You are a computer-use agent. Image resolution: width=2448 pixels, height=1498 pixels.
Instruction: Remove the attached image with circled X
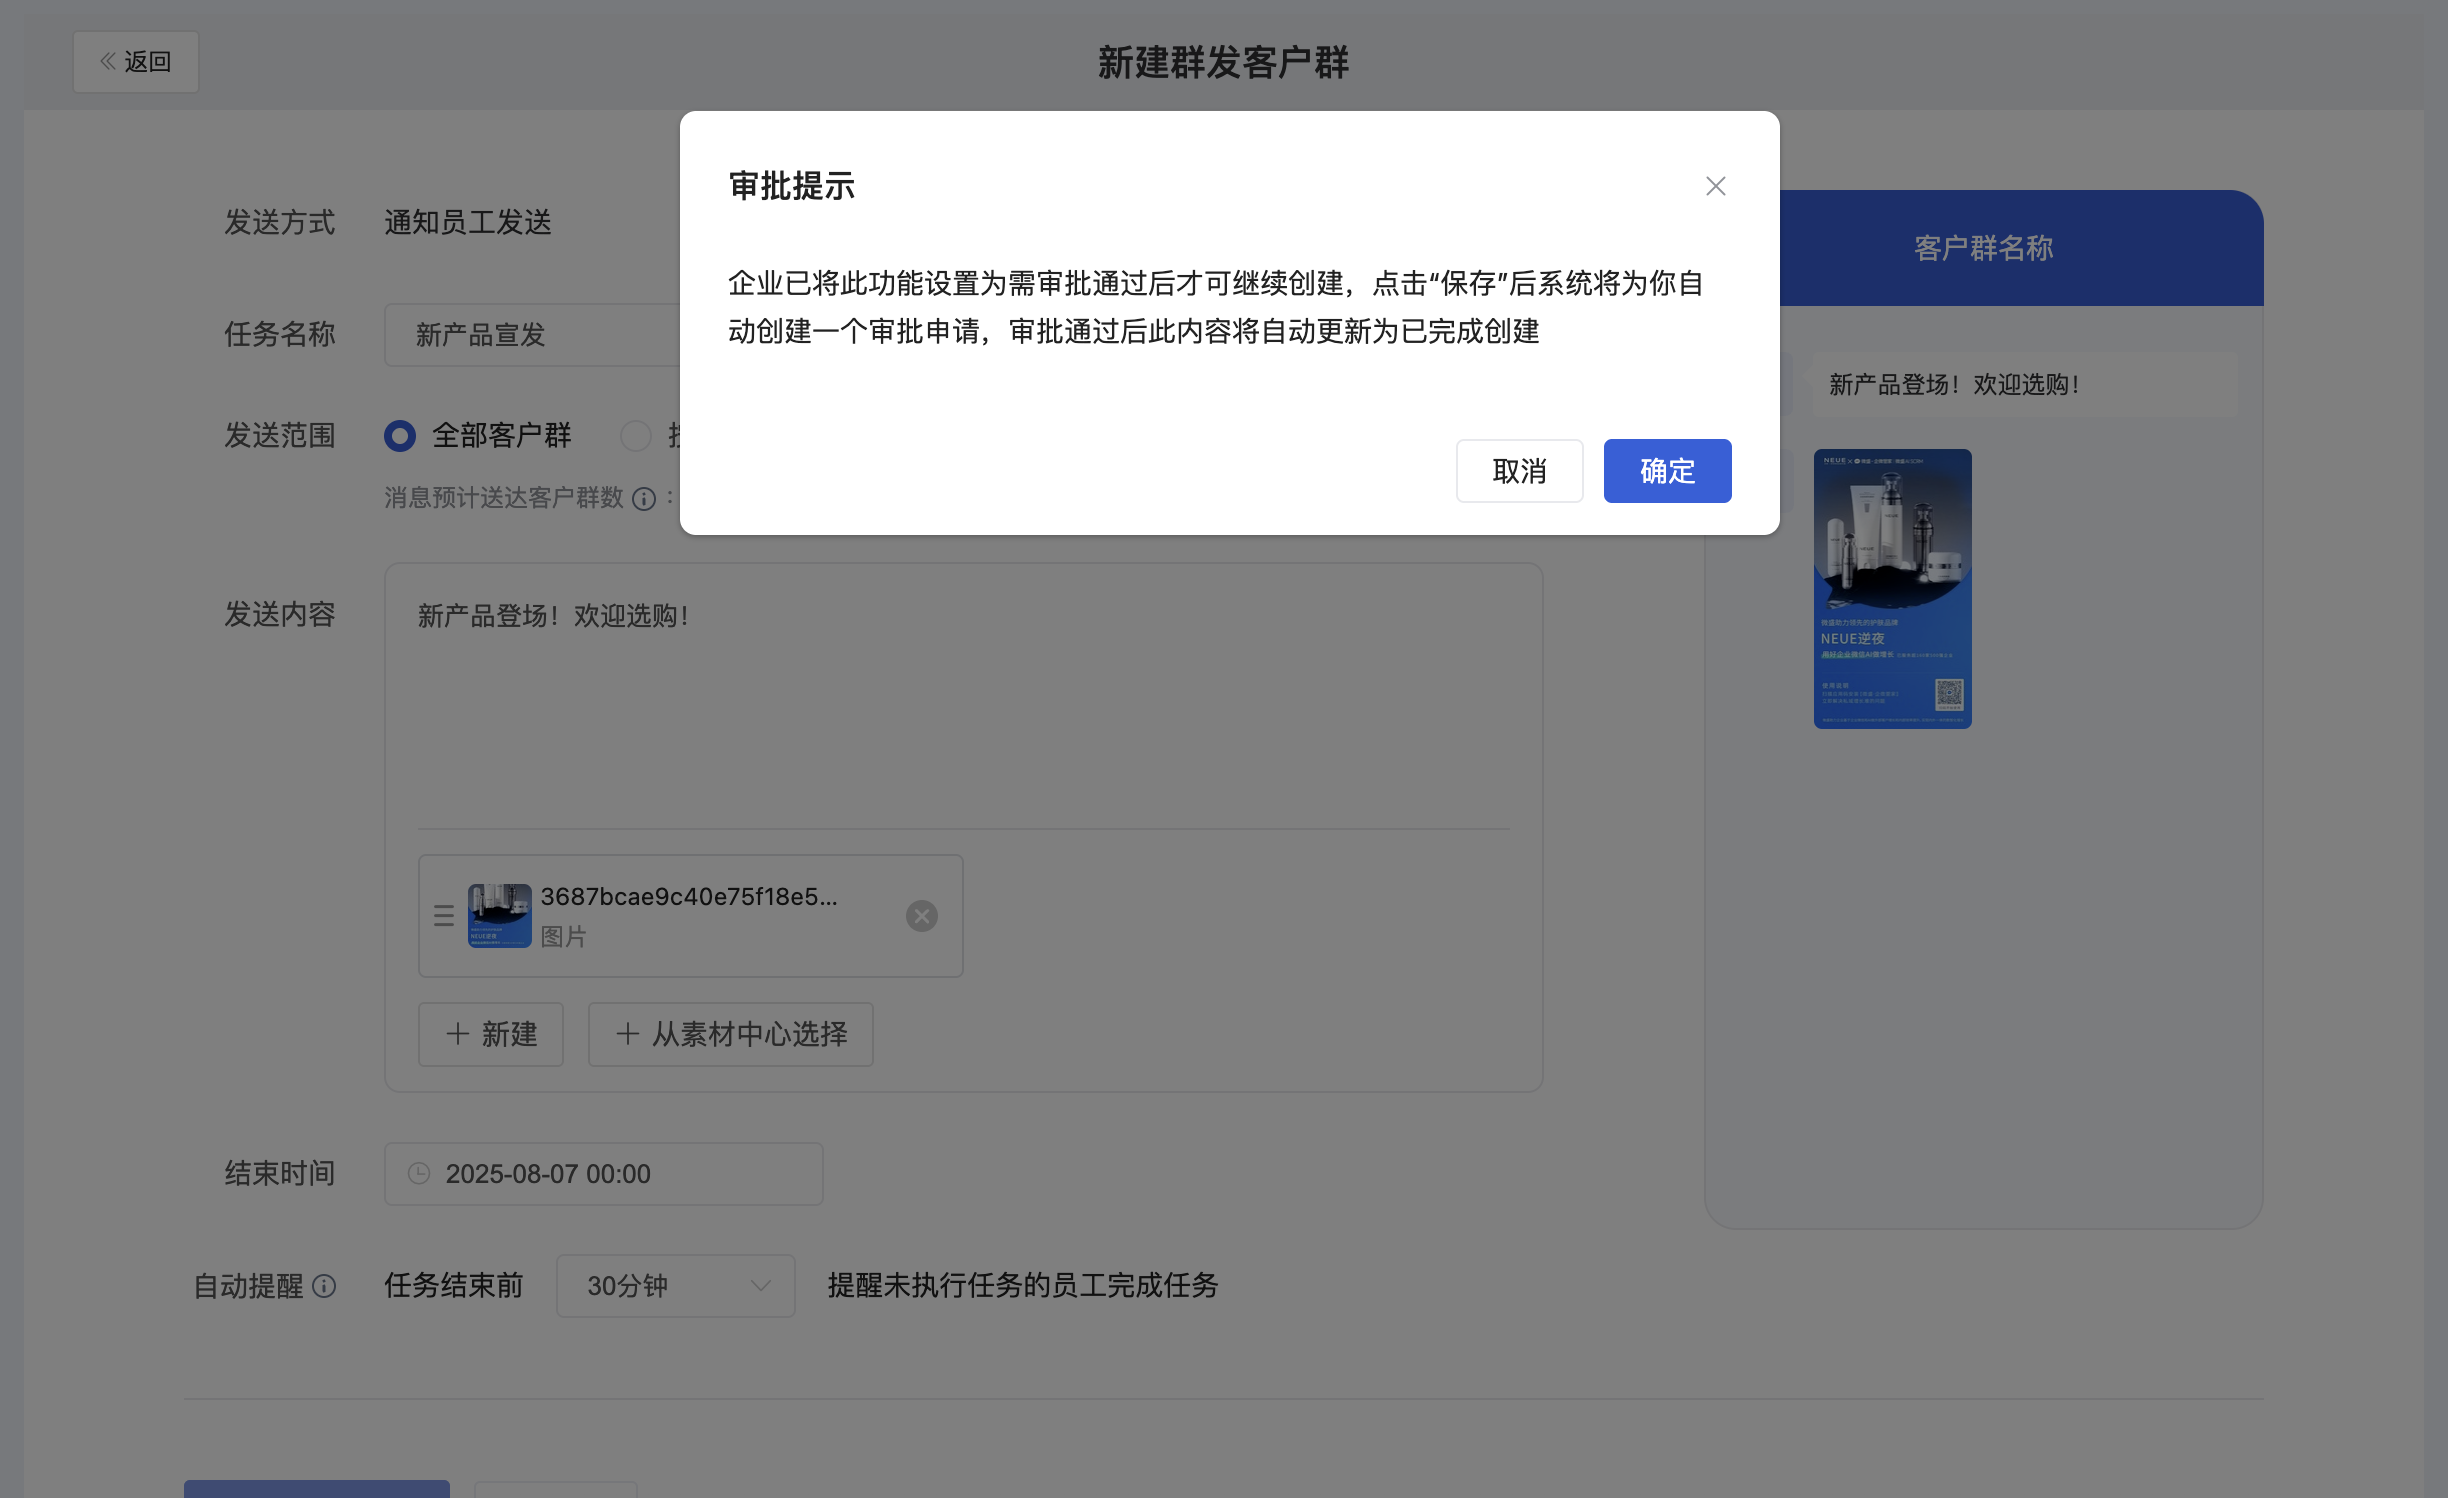922,916
